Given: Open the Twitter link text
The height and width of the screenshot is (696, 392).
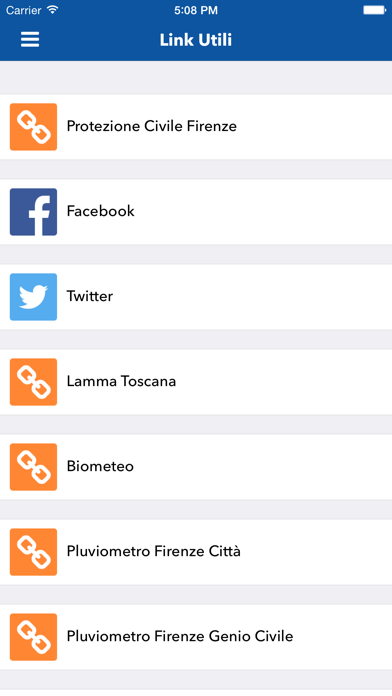Looking at the screenshot, I should click(90, 296).
